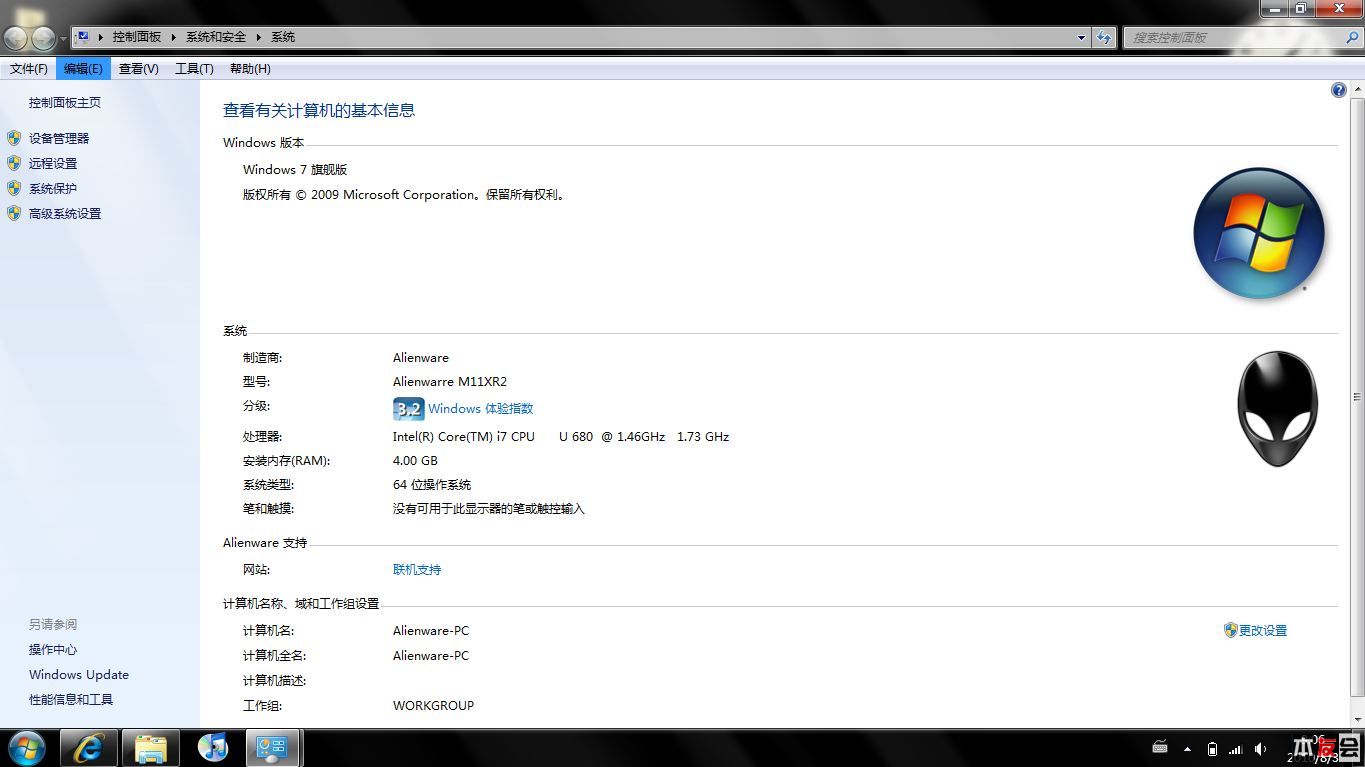Open the Windows 体验指数 link
The width and height of the screenshot is (1365, 767).
click(x=481, y=409)
